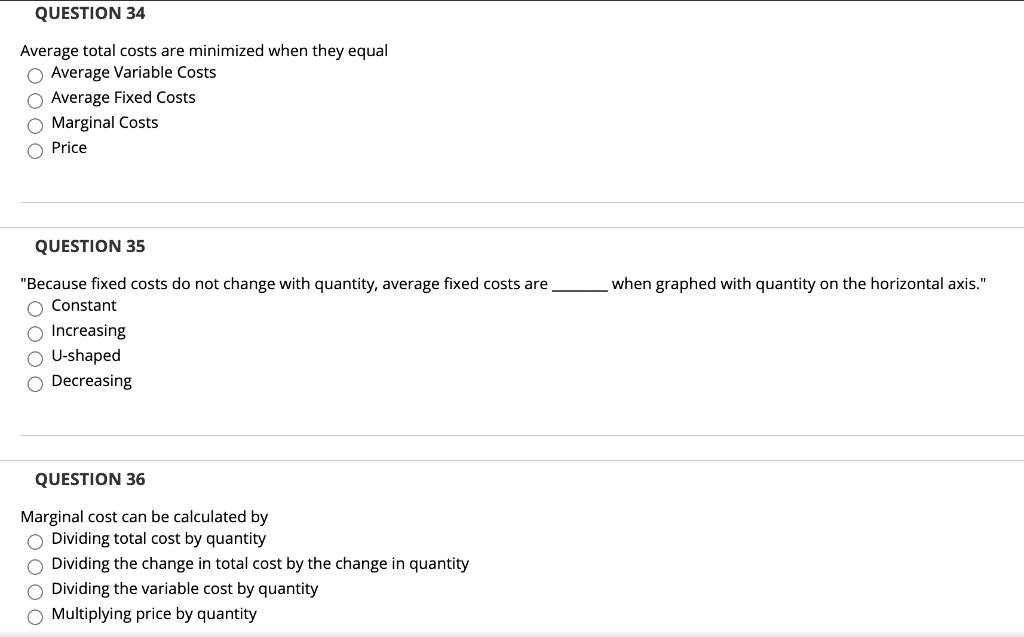The image size is (1024, 637).
Task: Select Marginal Costs for Question 34
Action: 35,125
